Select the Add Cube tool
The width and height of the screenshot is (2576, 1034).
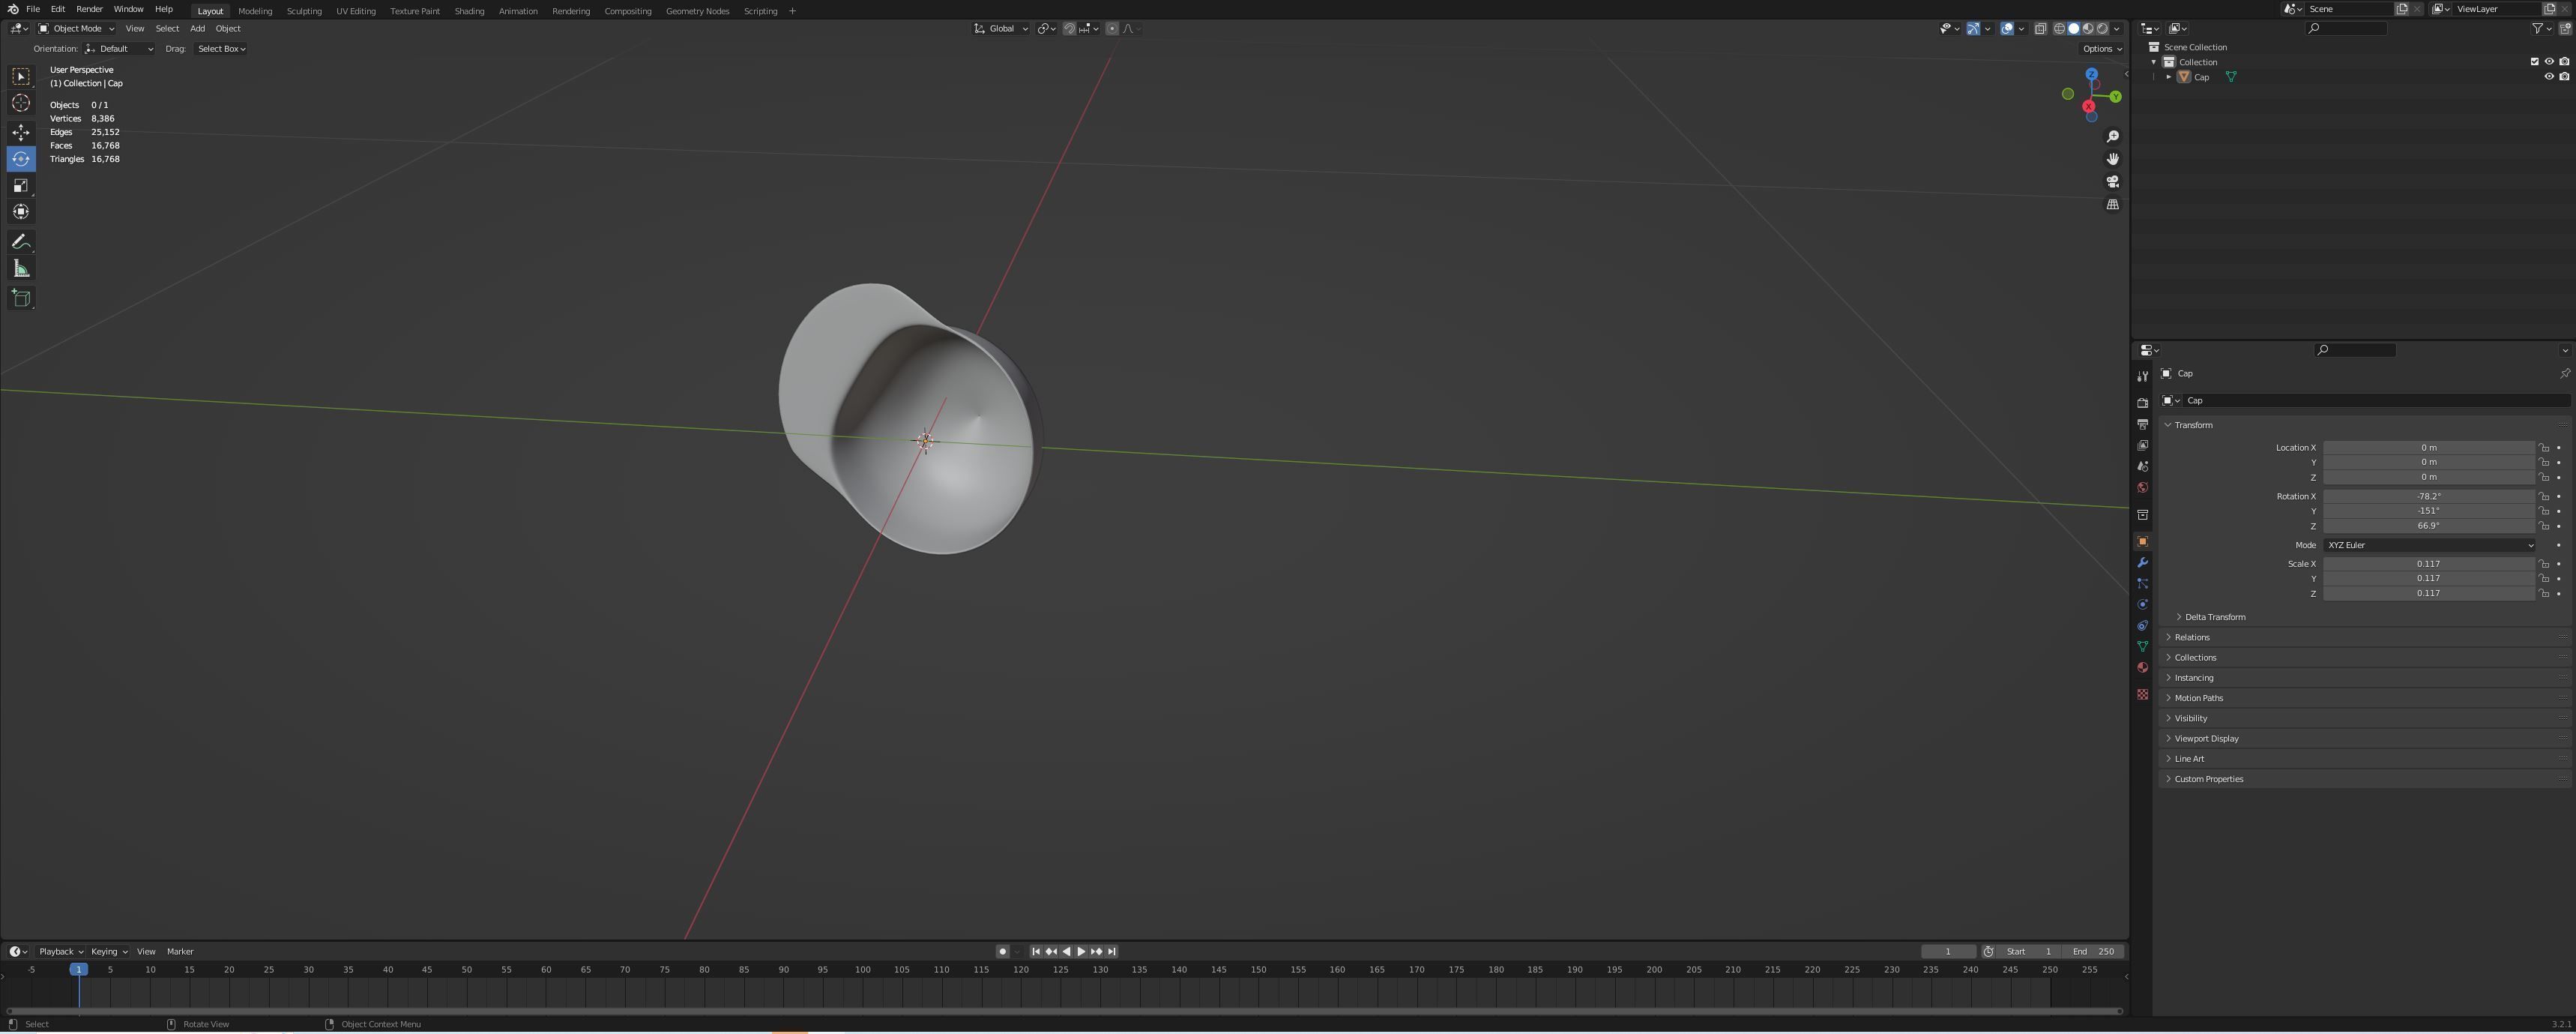pos(21,298)
